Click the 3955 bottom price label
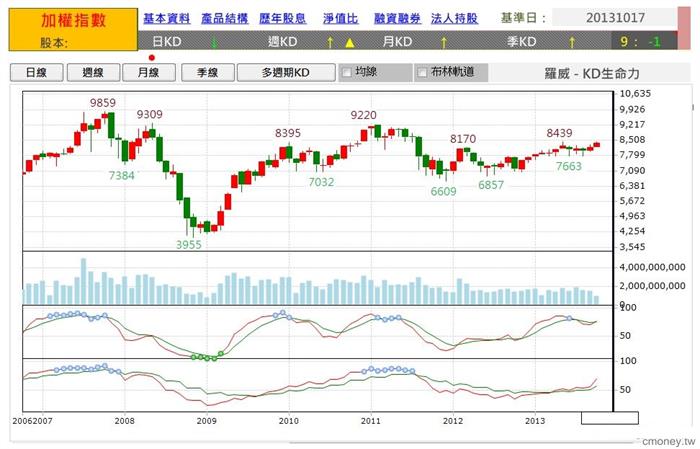700x449 pixels. (189, 245)
